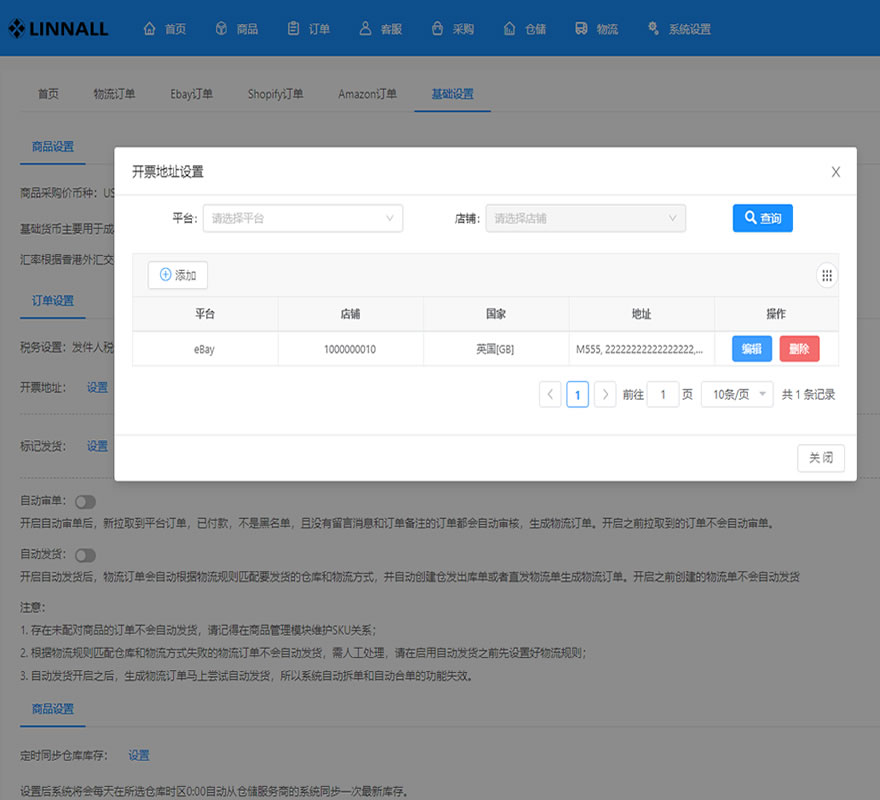Toggle the 自动审单 switch
Image resolution: width=880 pixels, height=800 pixels.
(85, 501)
